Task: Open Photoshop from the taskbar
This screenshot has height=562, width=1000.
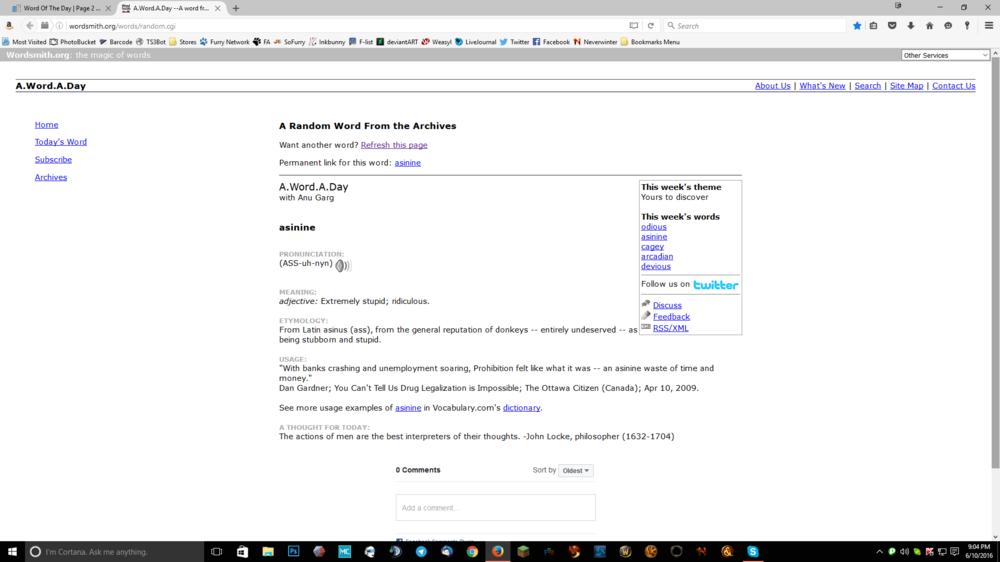Action: [x=293, y=552]
